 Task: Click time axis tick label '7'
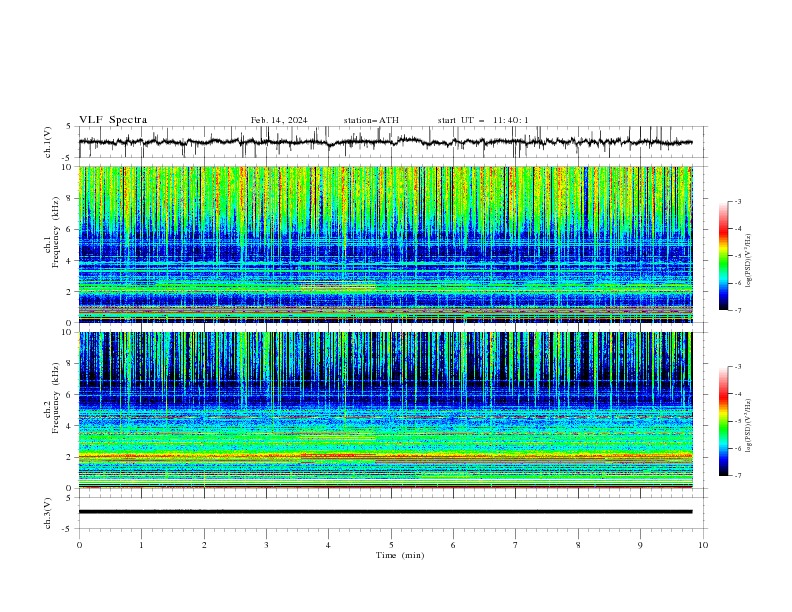pyautogui.click(x=516, y=545)
